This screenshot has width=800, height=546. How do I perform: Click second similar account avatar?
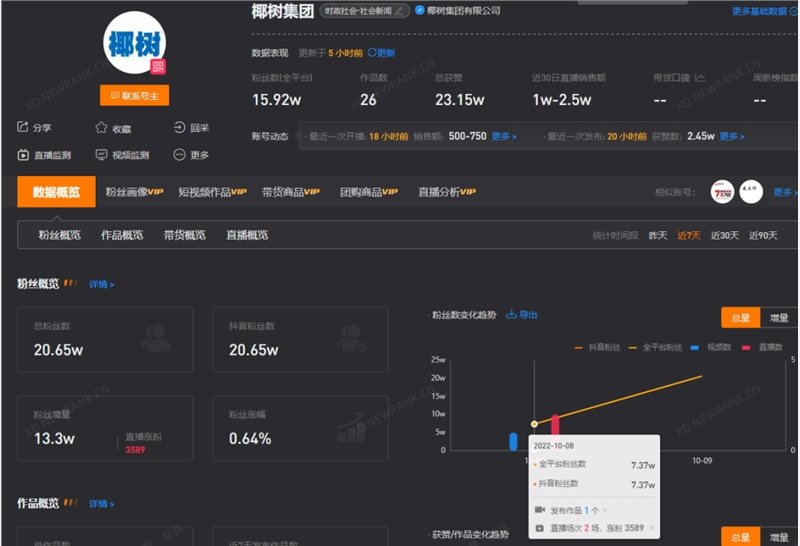tap(751, 192)
